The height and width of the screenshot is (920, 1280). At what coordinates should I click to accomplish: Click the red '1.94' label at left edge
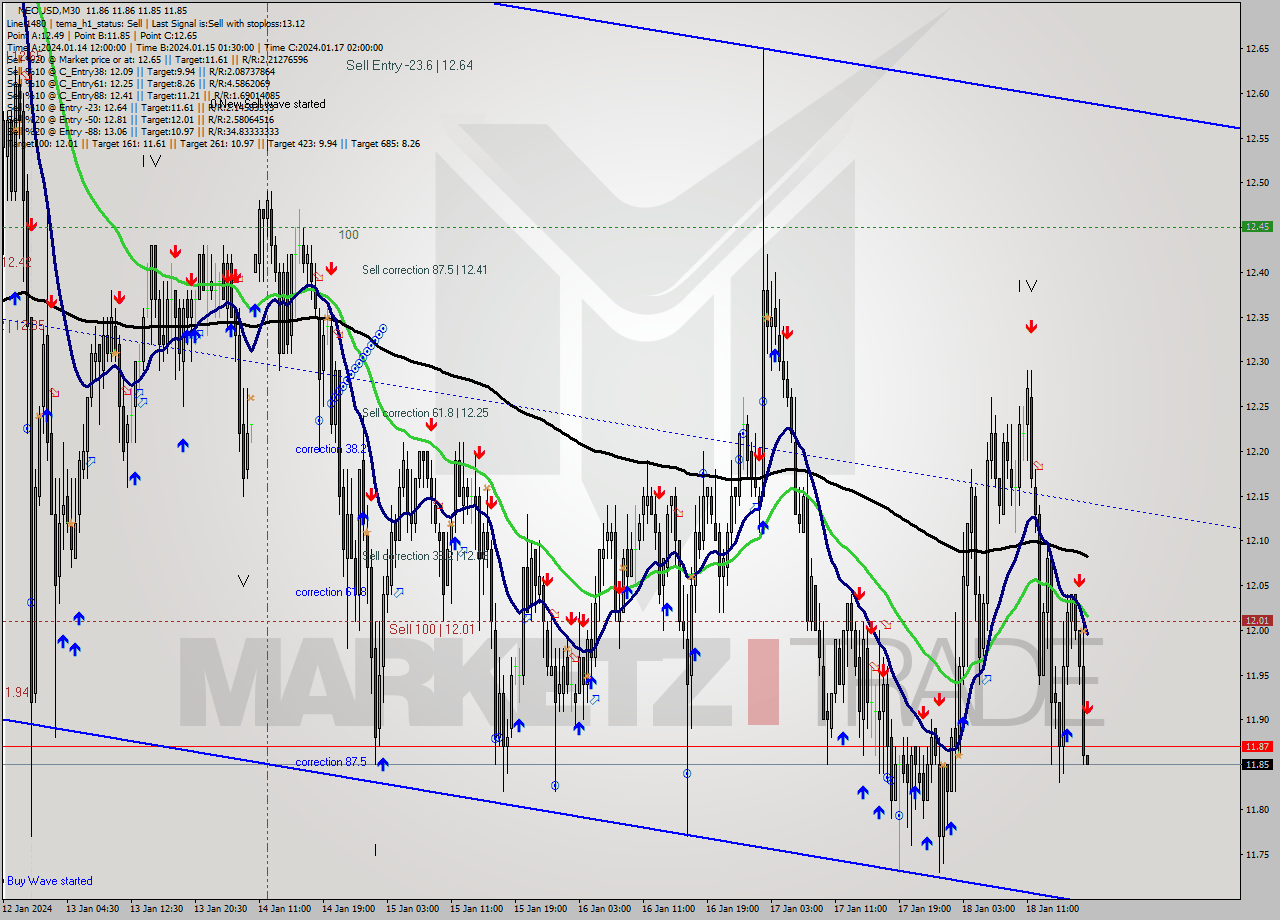17,692
